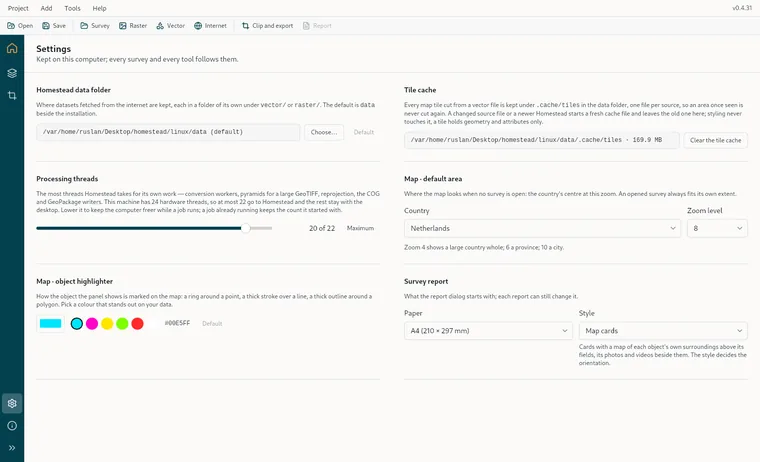Viewport: 760px width, 462px height.
Task: Select the green circle highlighter colour
Action: tap(122, 323)
